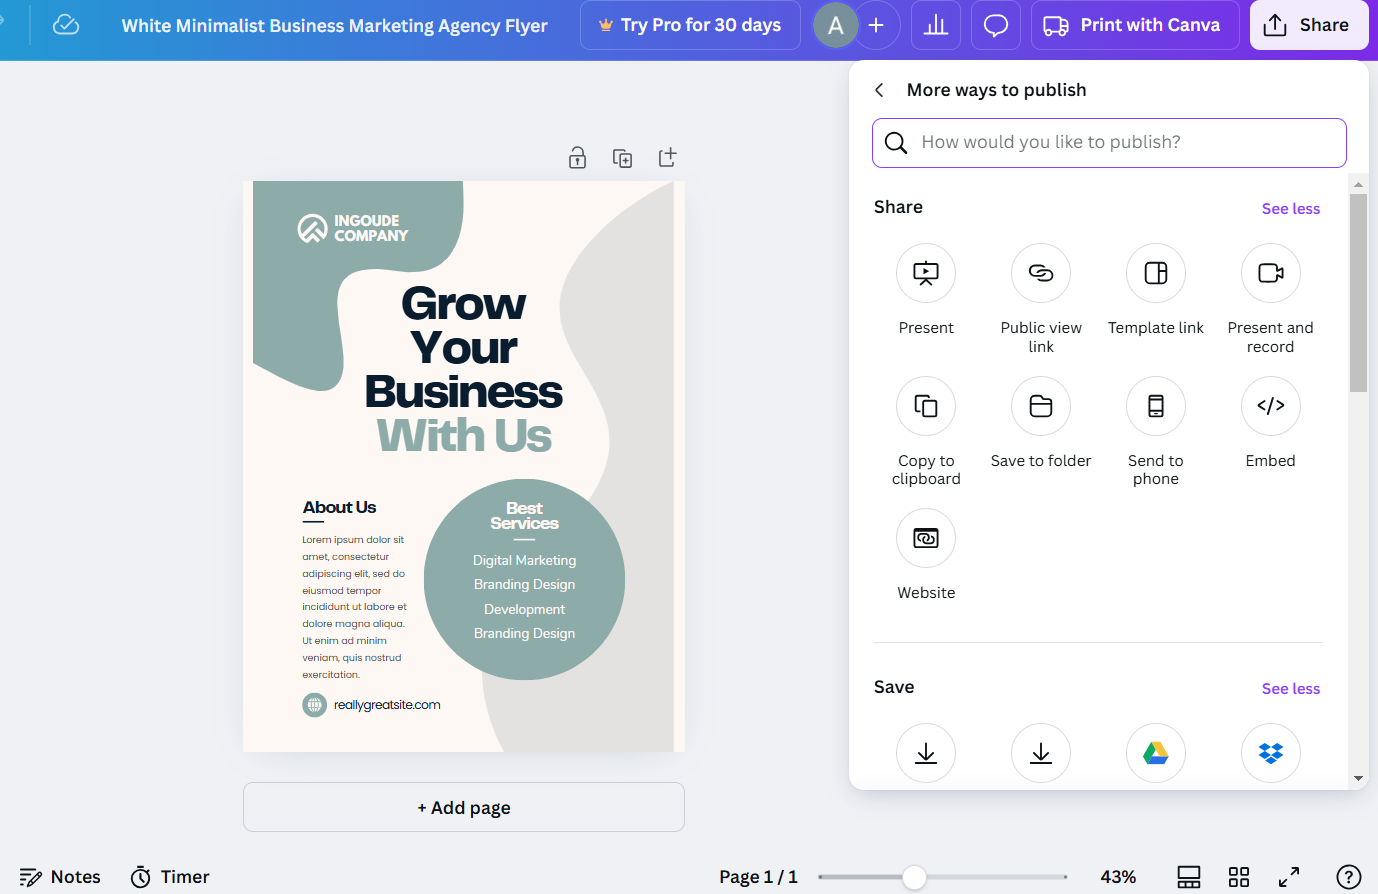Click the + Add page button
This screenshot has width=1378, height=894.
pos(464,807)
